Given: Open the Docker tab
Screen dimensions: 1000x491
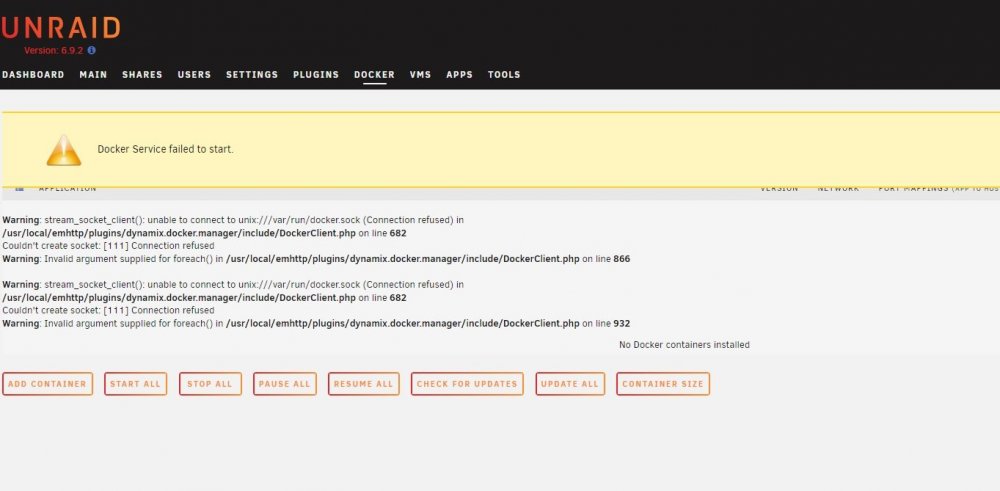Looking at the screenshot, I should (x=374, y=75).
